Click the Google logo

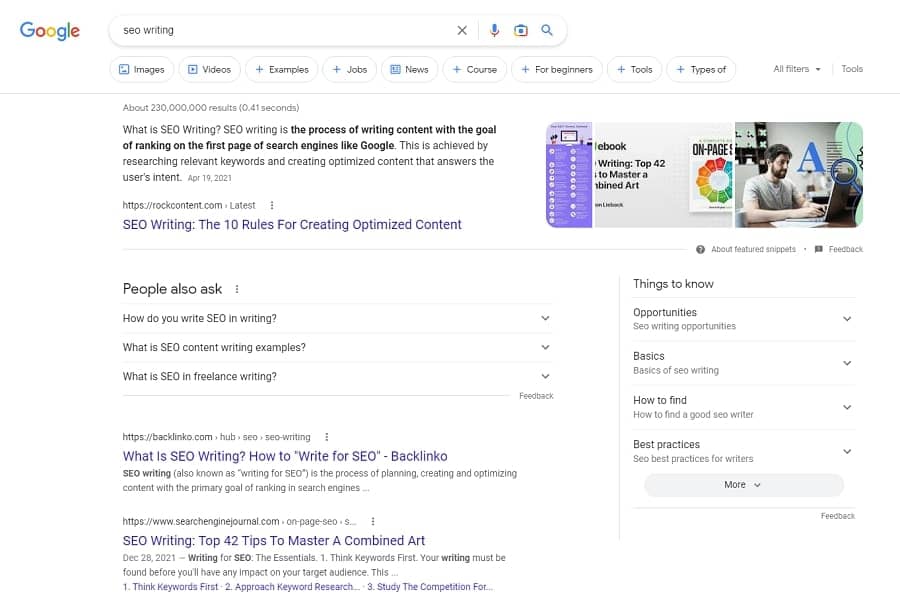(x=50, y=30)
